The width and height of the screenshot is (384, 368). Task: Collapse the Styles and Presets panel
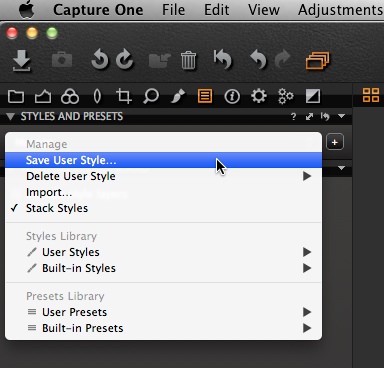[x=11, y=116]
